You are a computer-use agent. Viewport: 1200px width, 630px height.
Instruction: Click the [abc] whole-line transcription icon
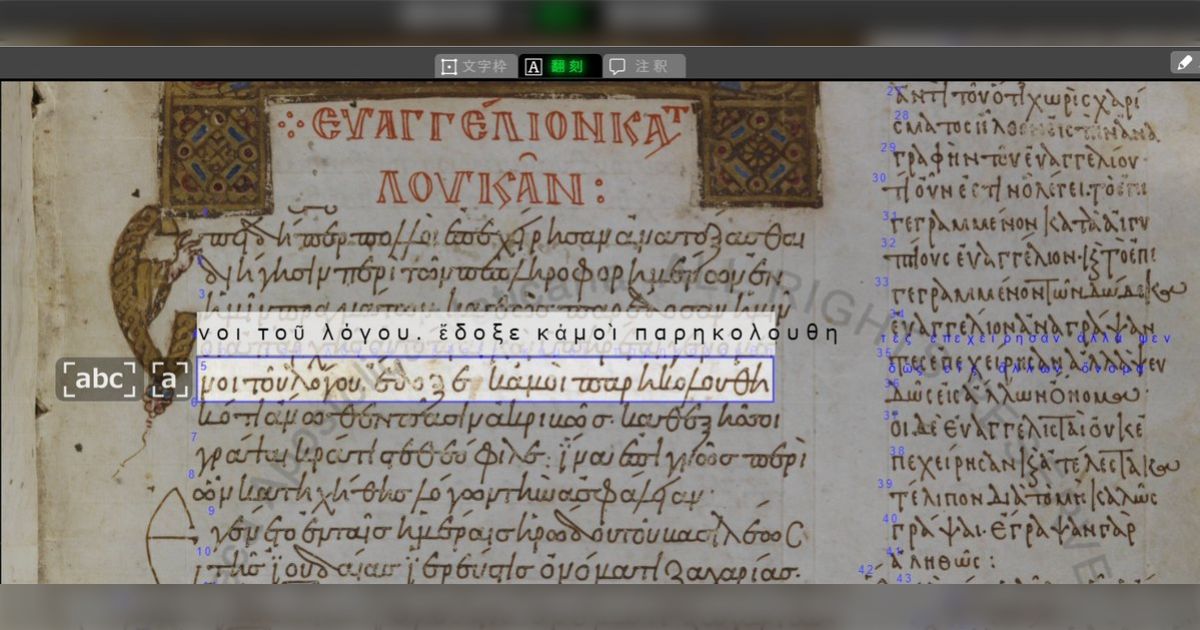(x=99, y=380)
